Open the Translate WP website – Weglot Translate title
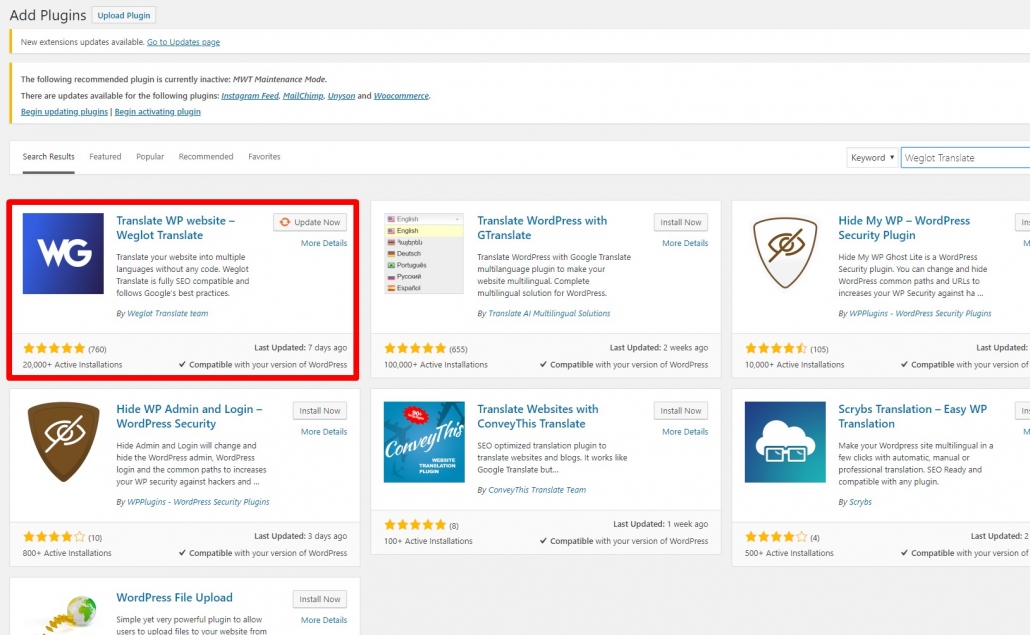 [x=175, y=228]
